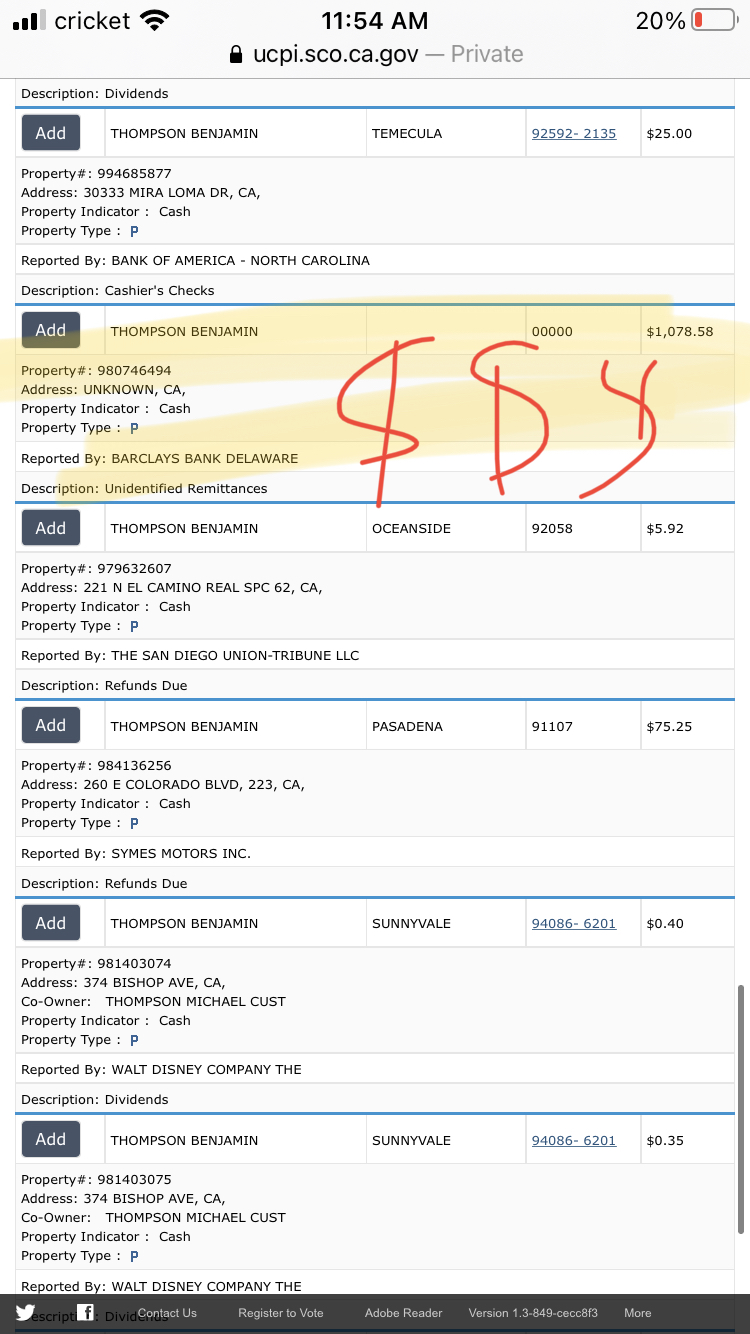Open zip link 94086- 6201 beside $0.35

pyautogui.click(x=574, y=1140)
